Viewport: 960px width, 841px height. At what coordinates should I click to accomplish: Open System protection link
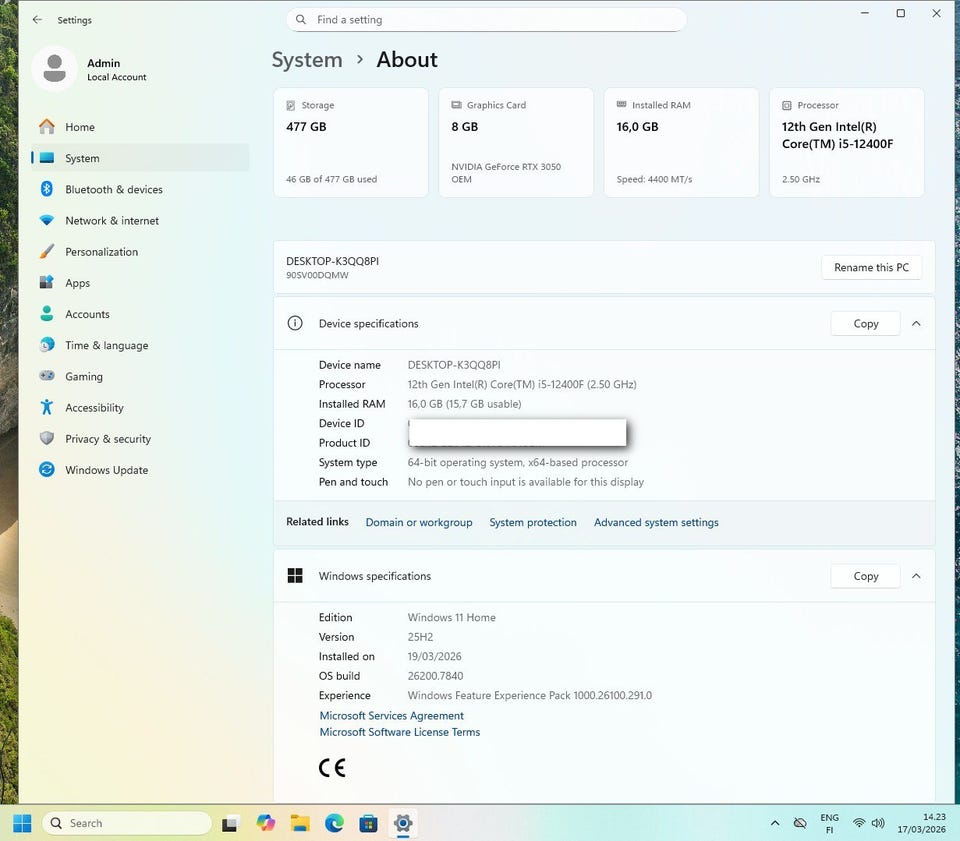point(533,522)
